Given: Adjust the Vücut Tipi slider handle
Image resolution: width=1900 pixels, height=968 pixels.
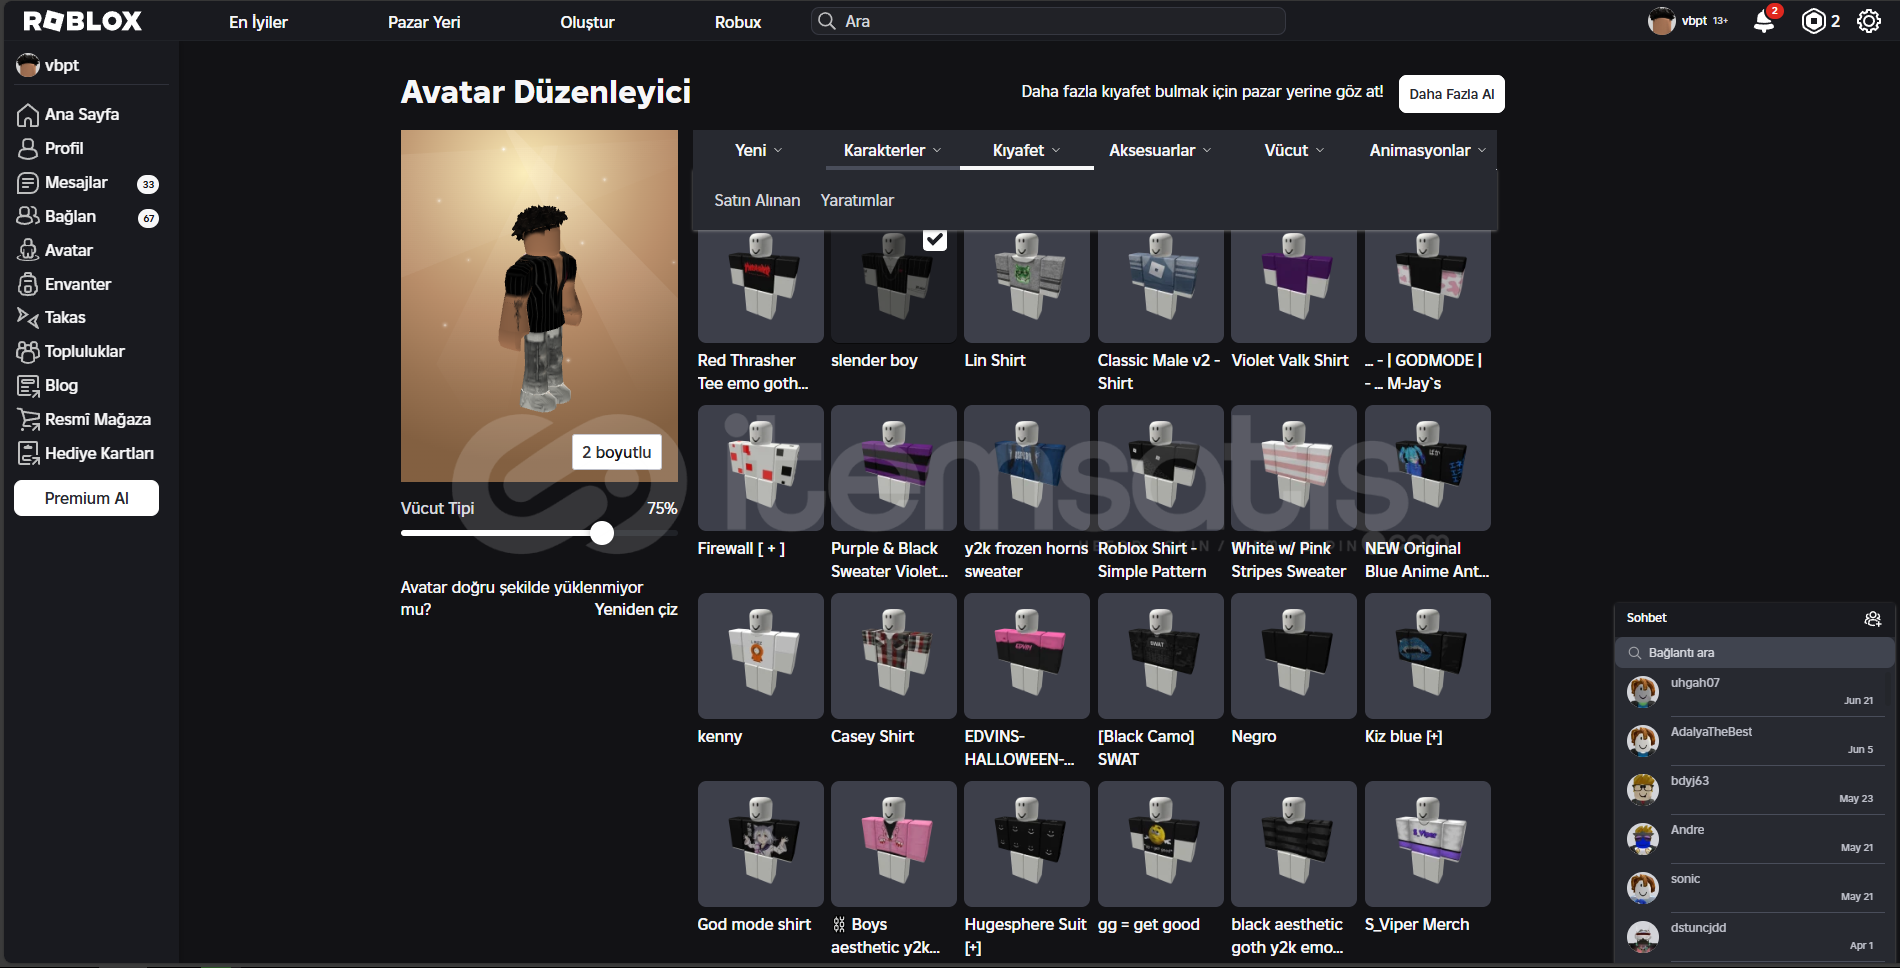Looking at the screenshot, I should click(602, 533).
